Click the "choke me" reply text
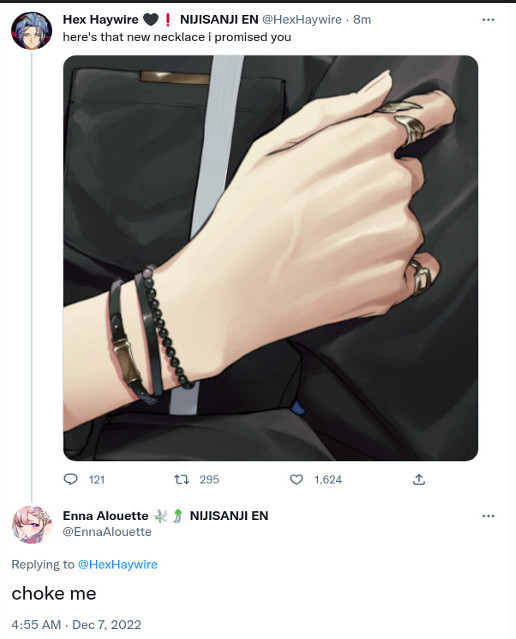This screenshot has height=639, width=516. (x=54, y=594)
